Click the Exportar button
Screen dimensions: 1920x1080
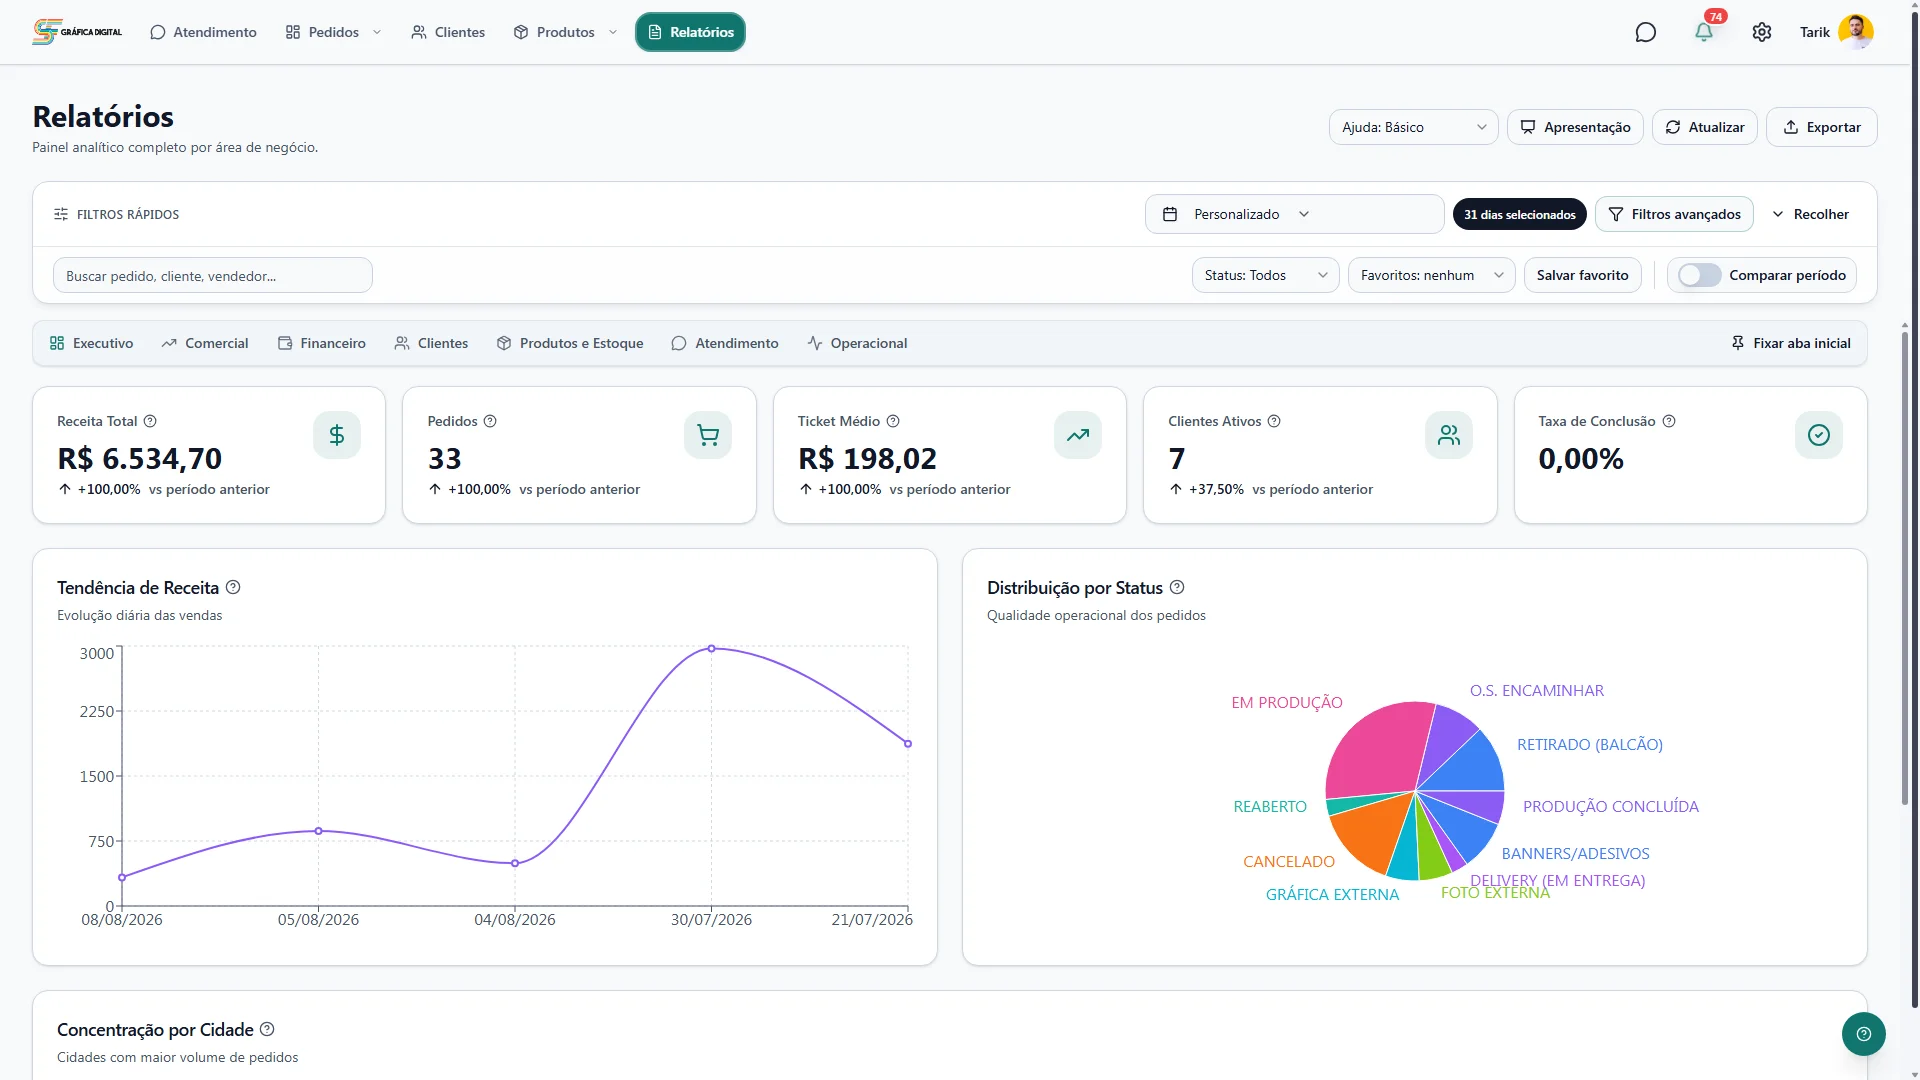(x=1821, y=127)
